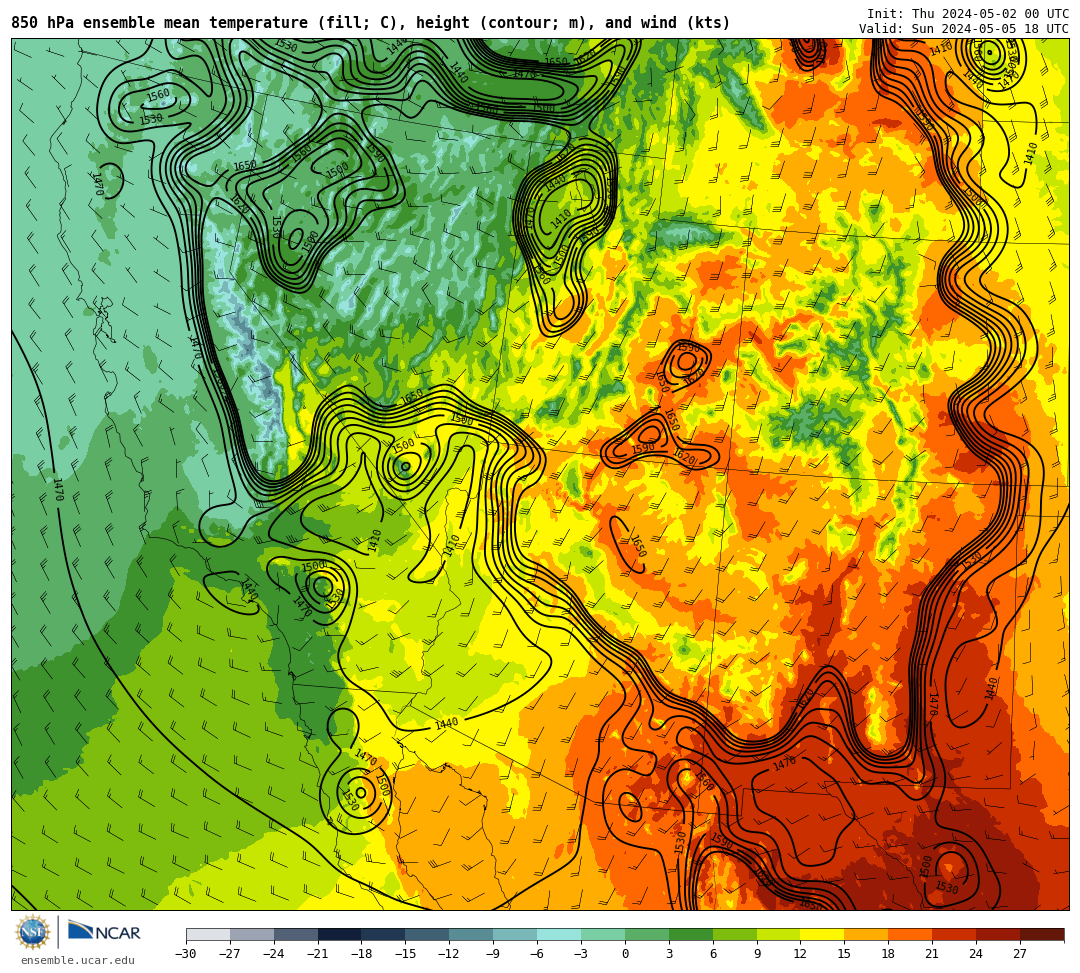Click the -12 colorbar tick label
Image resolution: width=1080 pixels, height=973 pixels.
(x=450, y=954)
